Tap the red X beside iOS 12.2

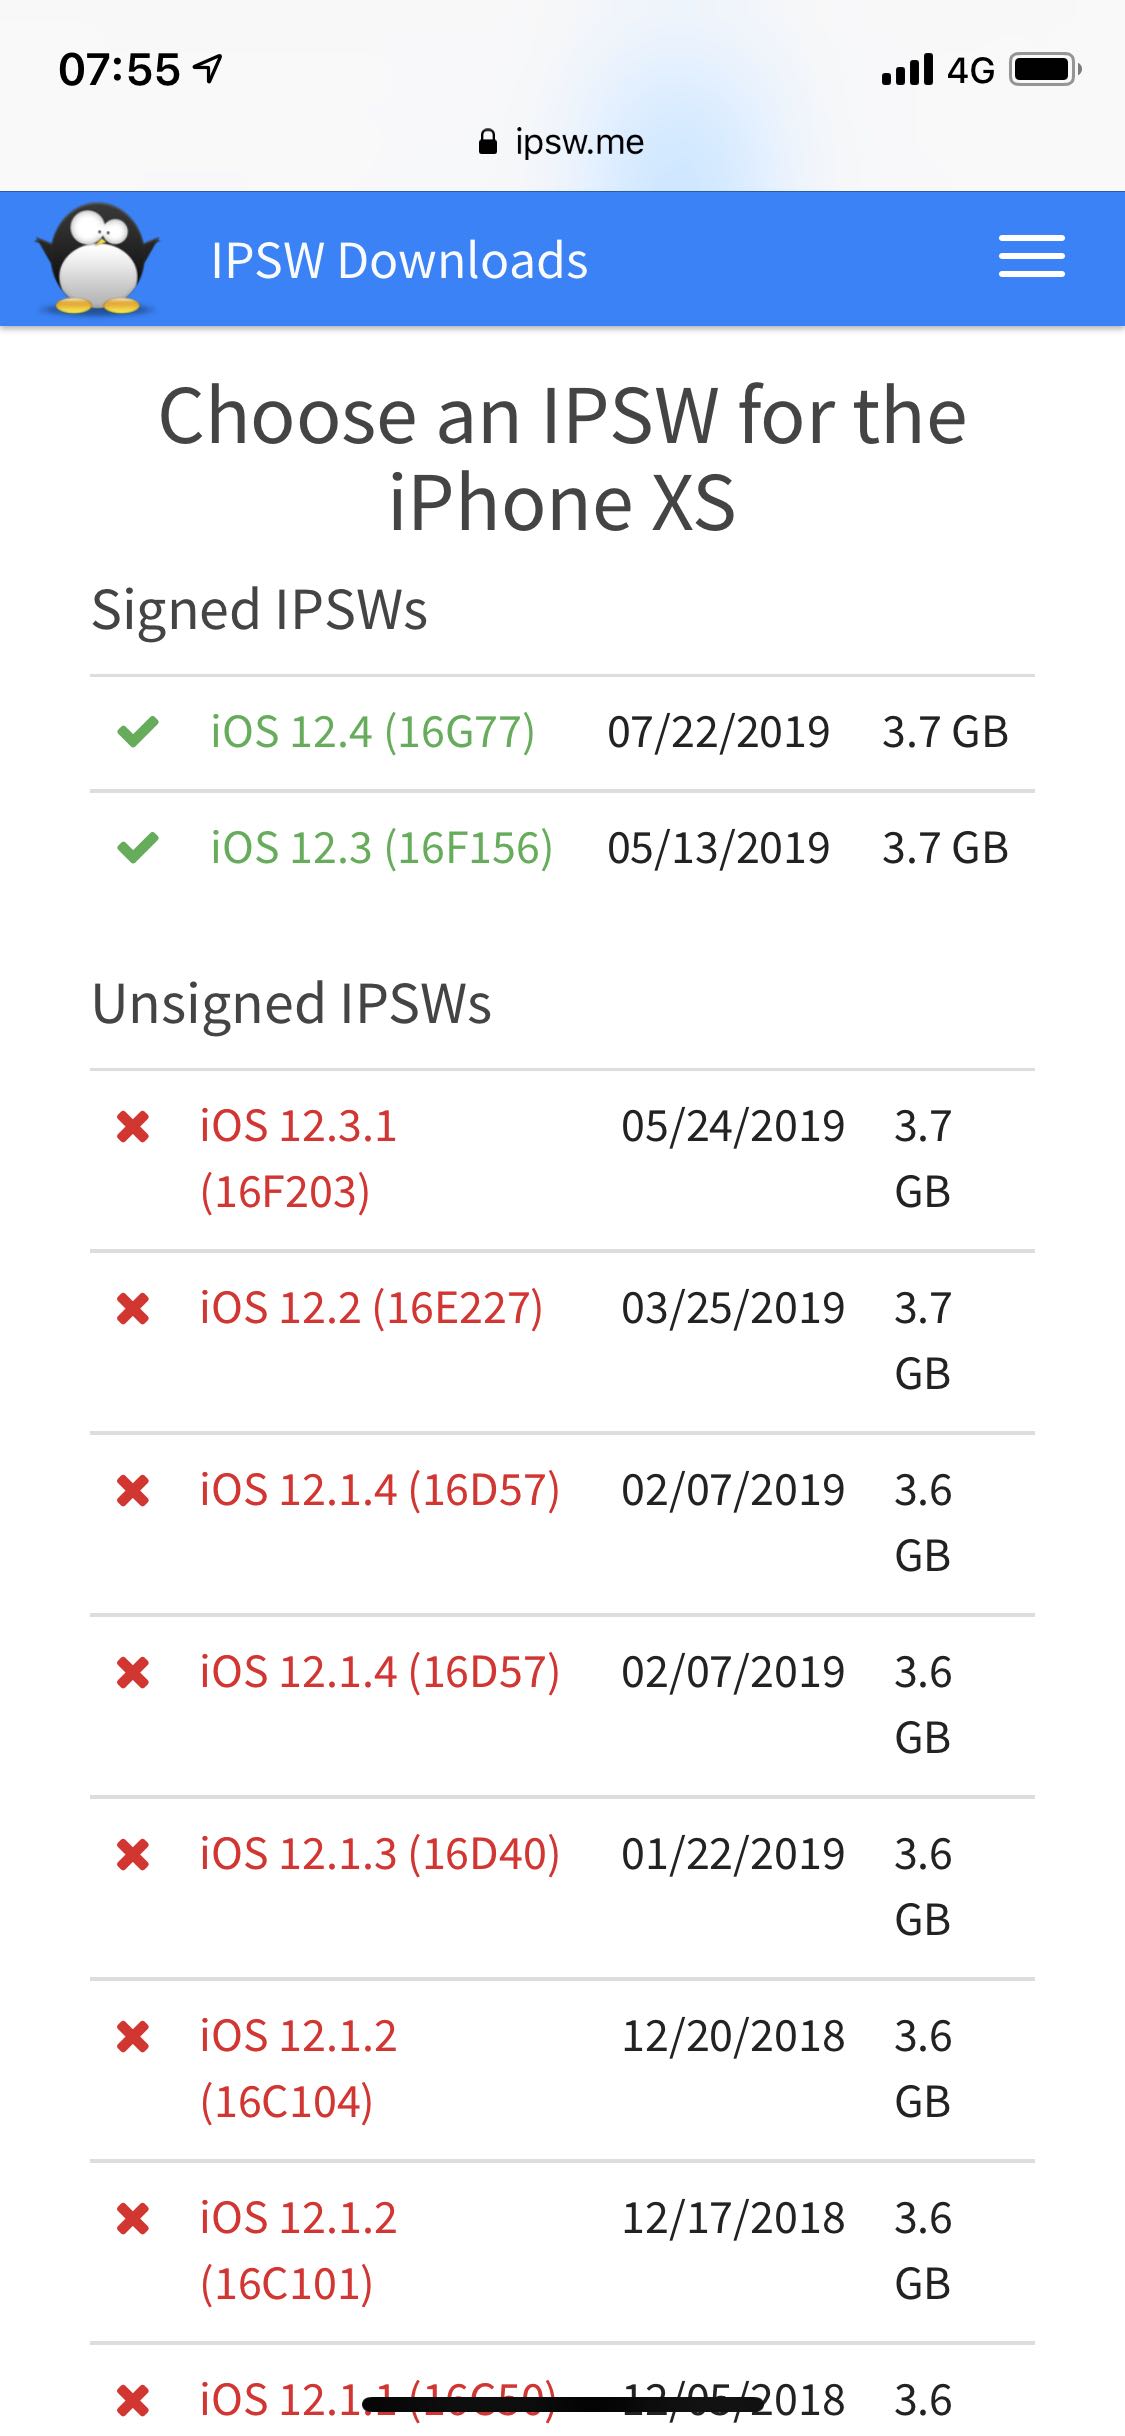coord(133,1309)
